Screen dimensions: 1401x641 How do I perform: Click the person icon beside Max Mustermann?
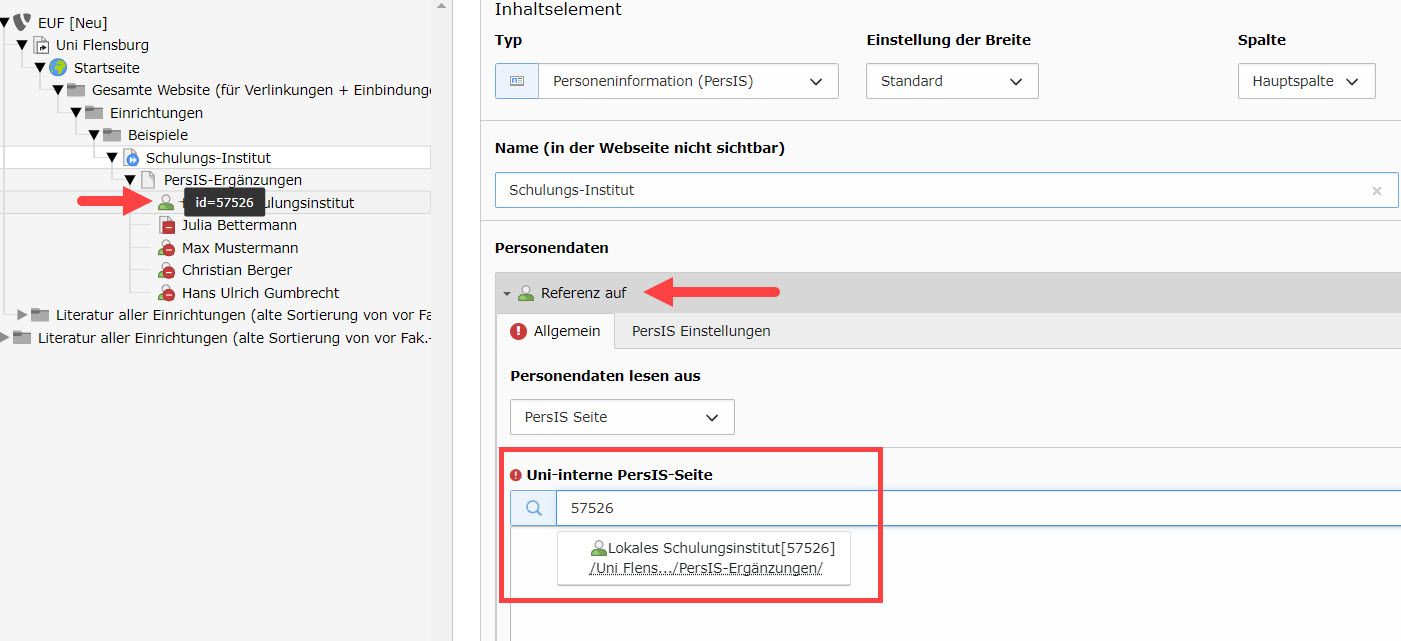[167, 248]
